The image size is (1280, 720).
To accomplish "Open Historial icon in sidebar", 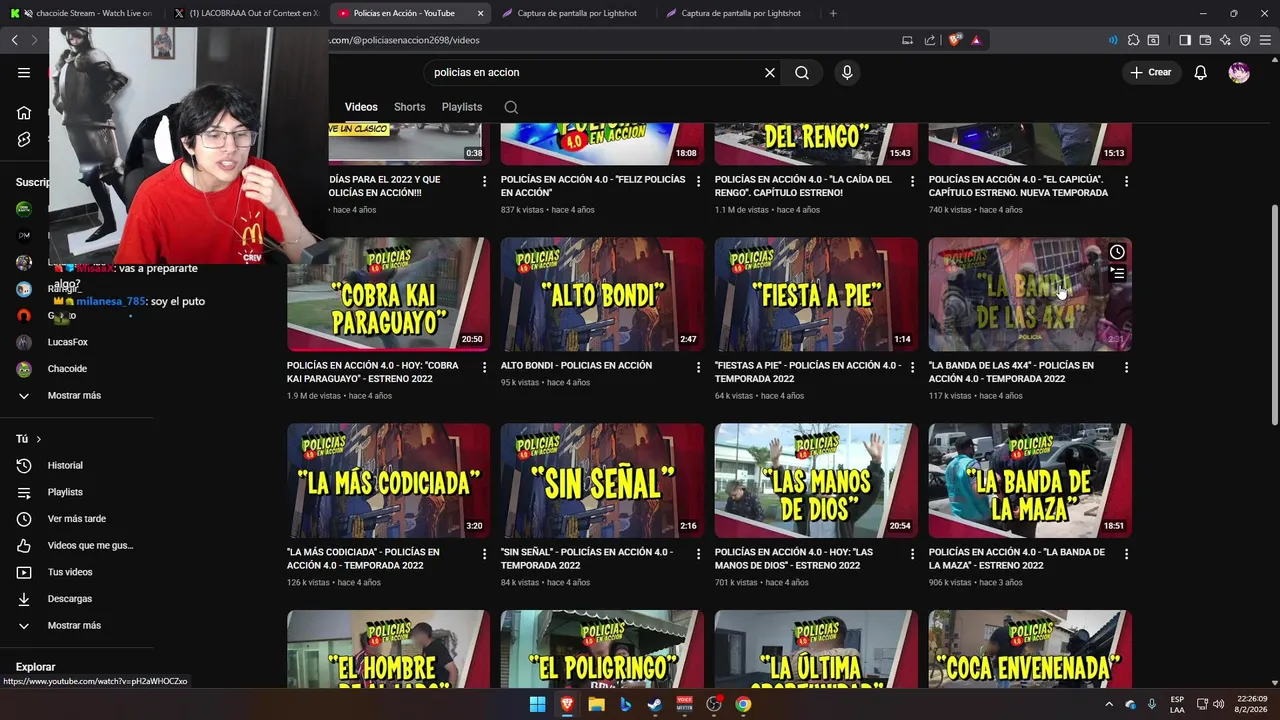I will (x=24, y=465).
